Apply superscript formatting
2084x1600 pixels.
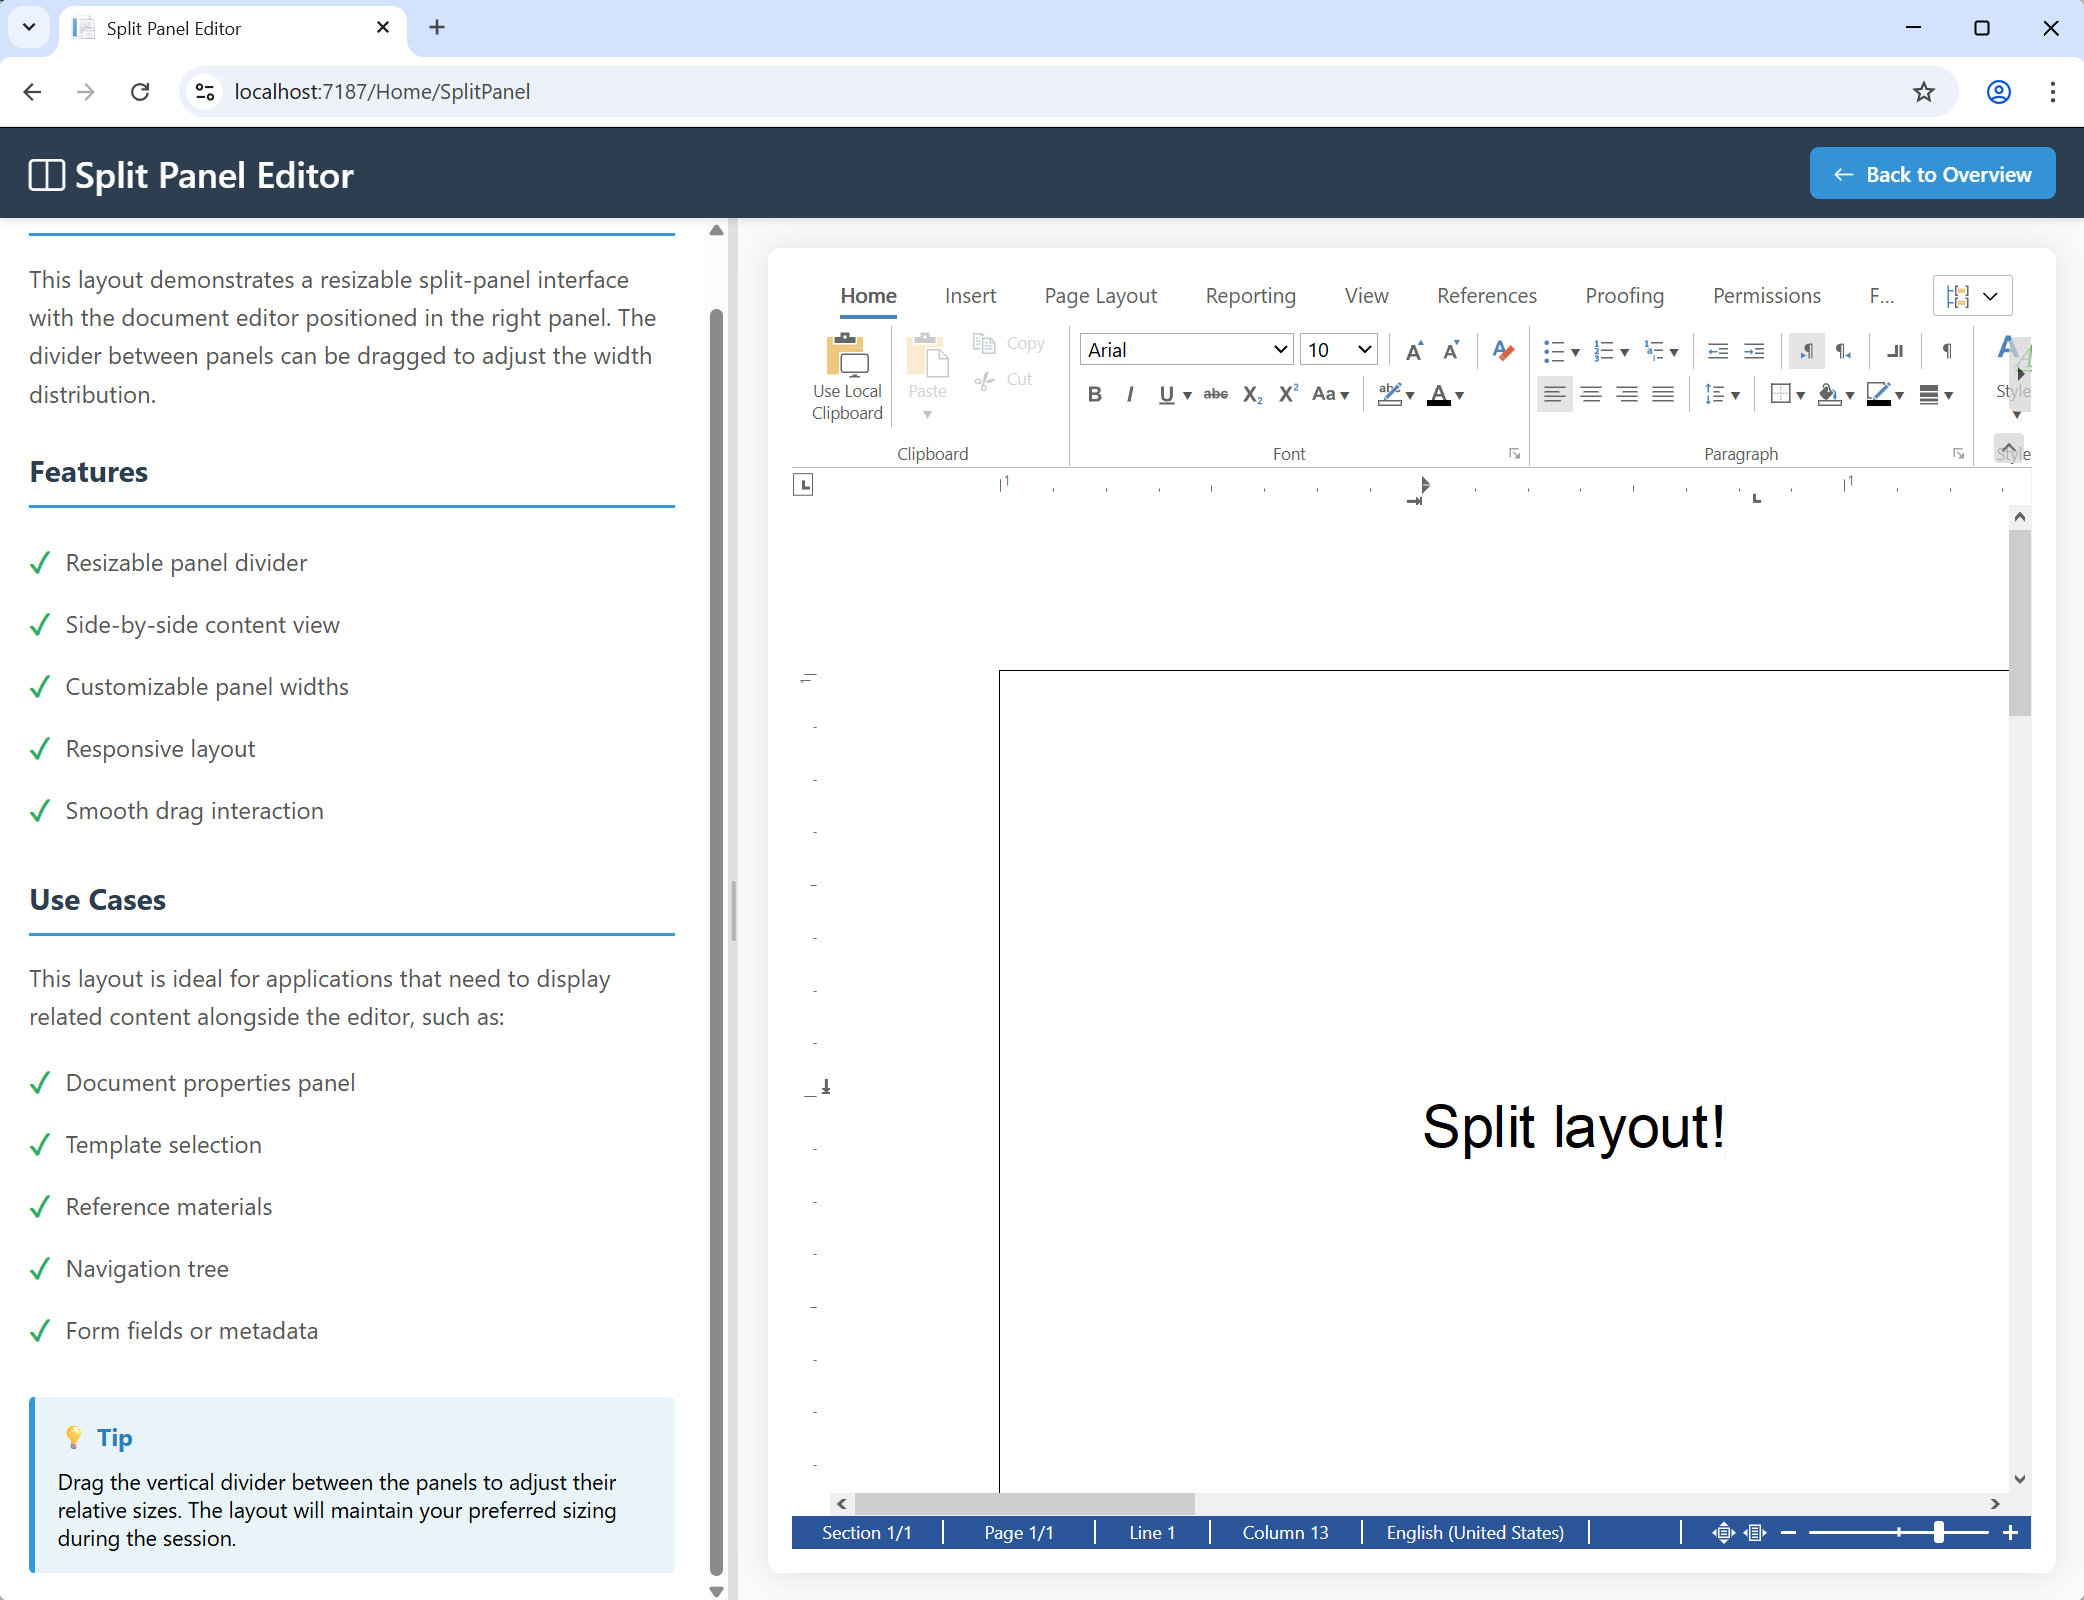(1287, 394)
